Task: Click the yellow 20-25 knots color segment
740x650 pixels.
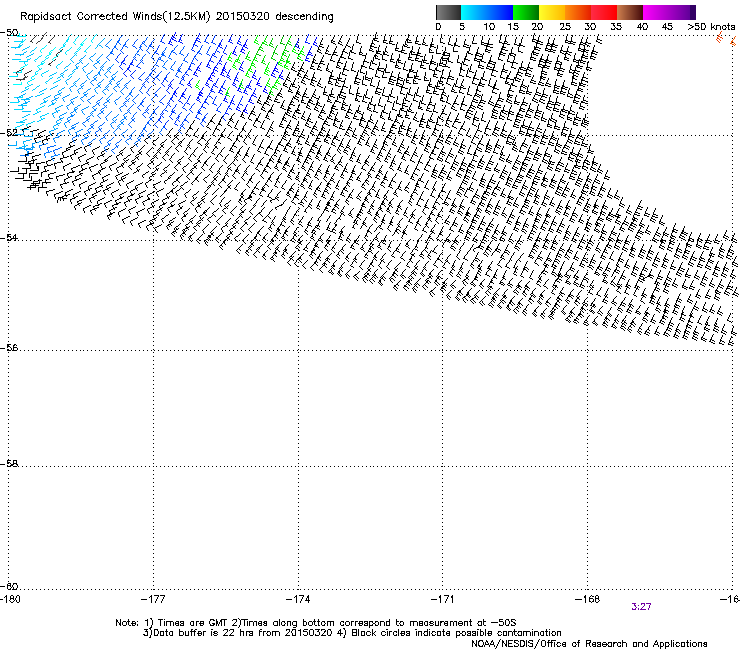Action: [x=551, y=12]
